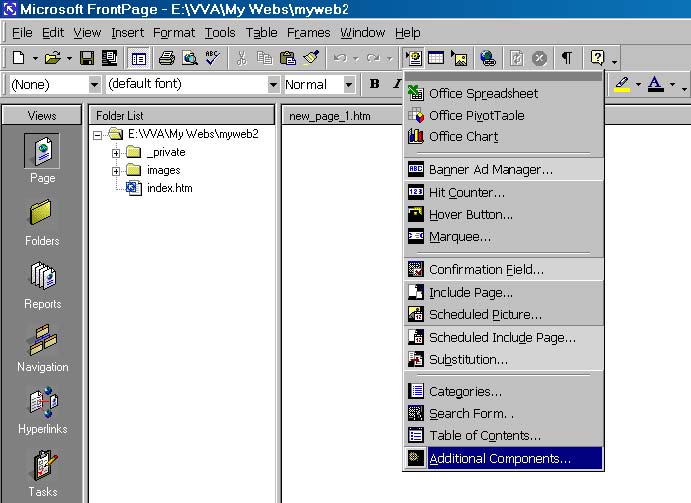691x503 pixels.
Task: Open the Insert menu
Action: 127,33
